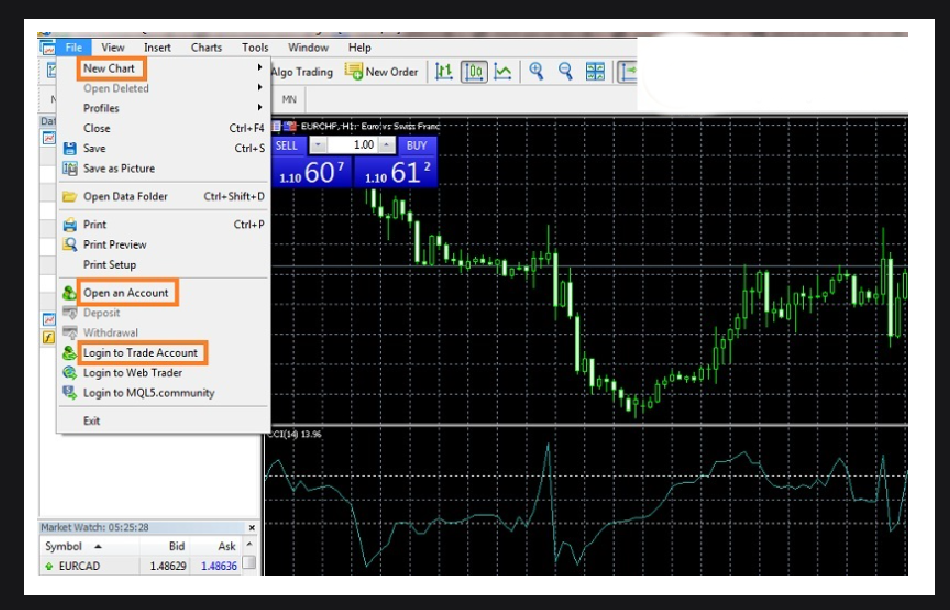The height and width of the screenshot is (610, 950).
Task: Click the CCI(14) indicator label
Action: 294,434
